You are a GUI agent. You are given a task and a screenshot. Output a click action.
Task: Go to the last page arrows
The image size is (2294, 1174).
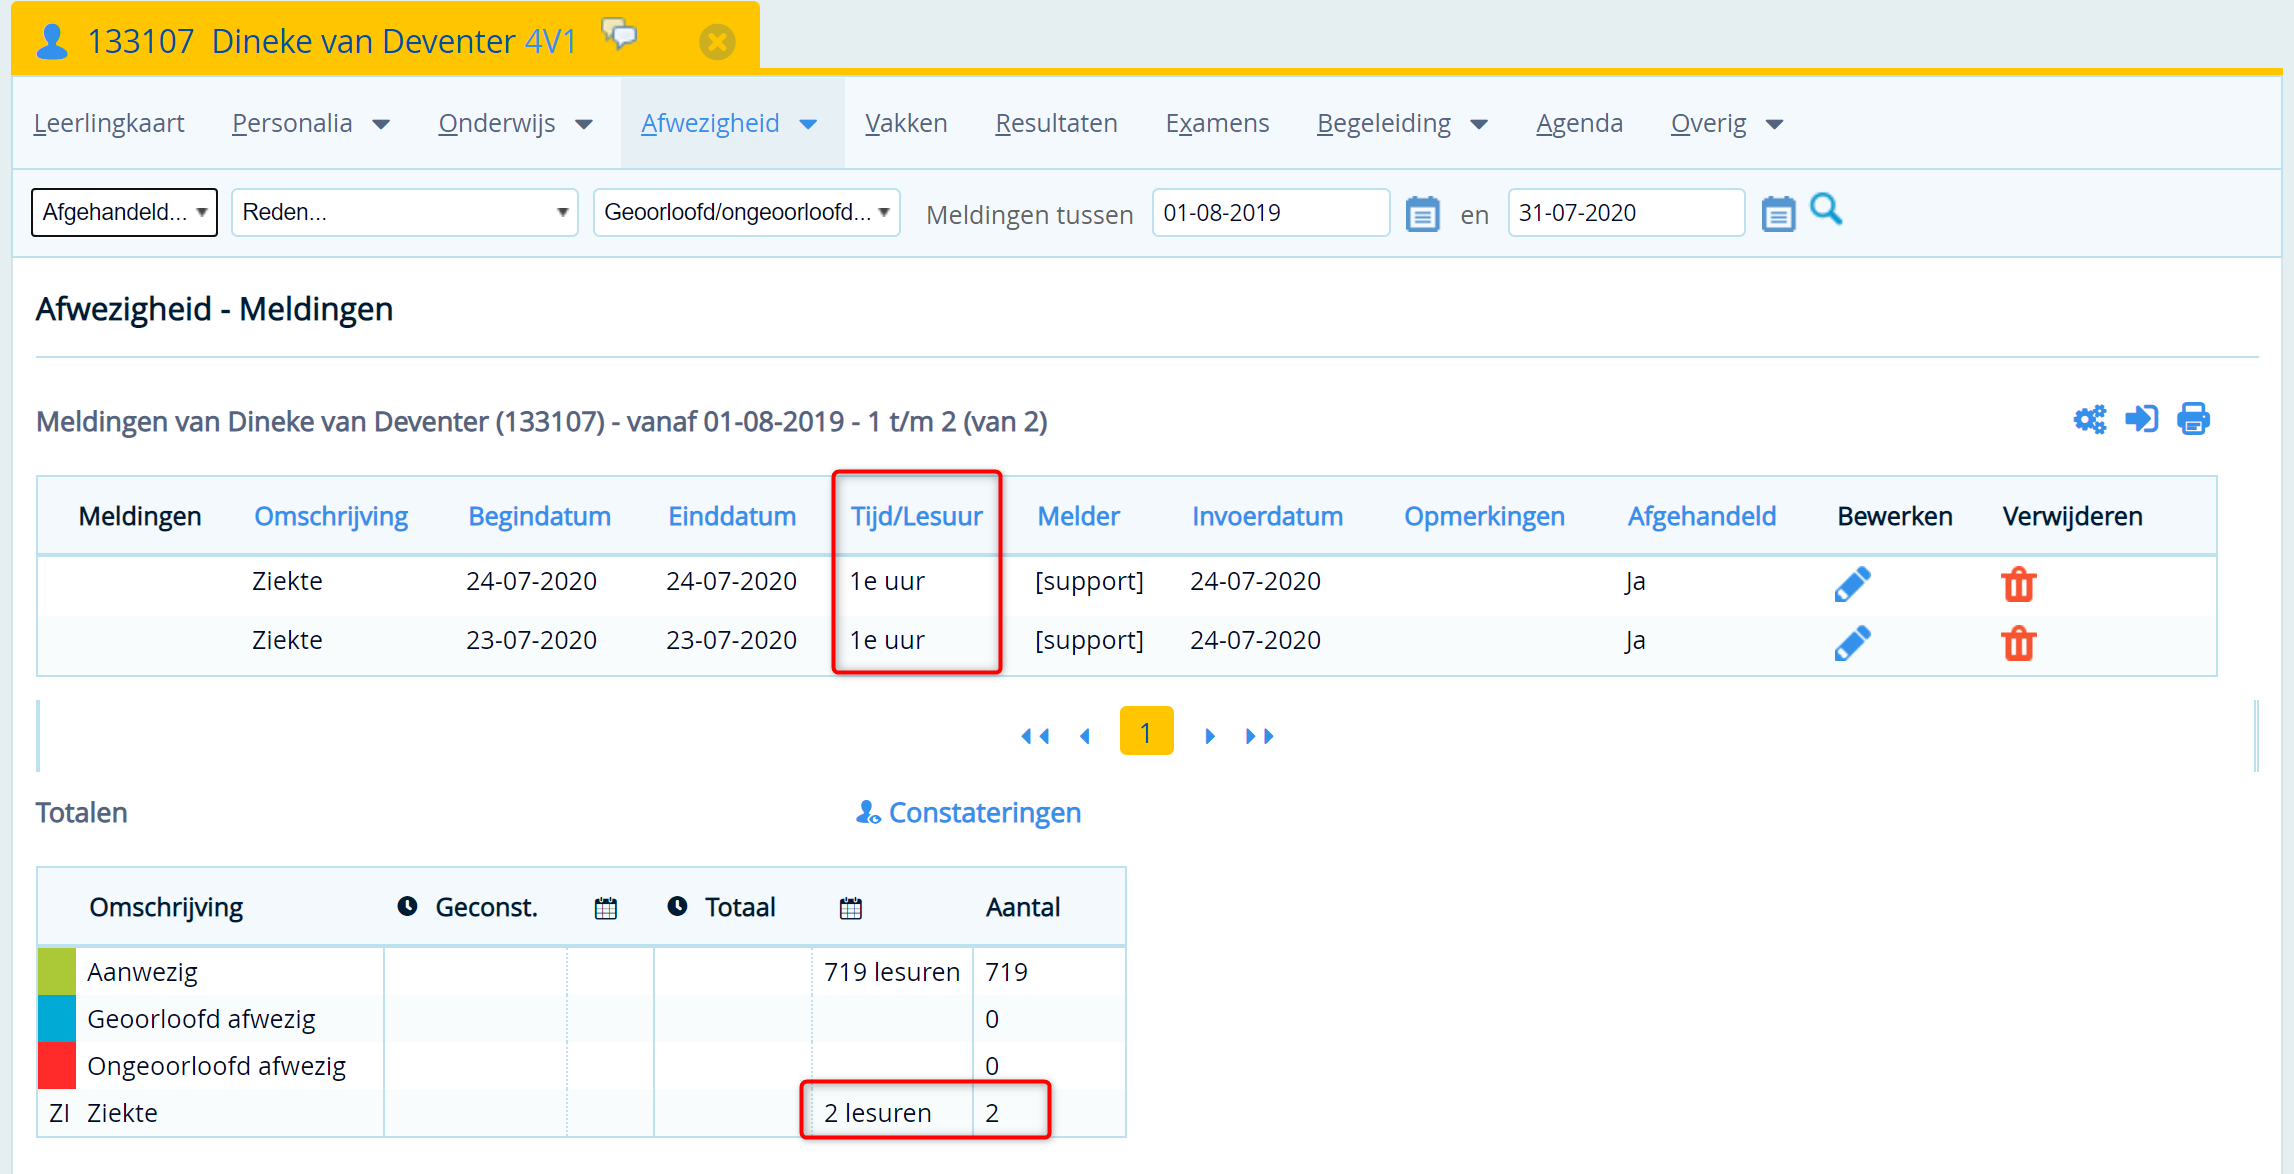(1259, 736)
